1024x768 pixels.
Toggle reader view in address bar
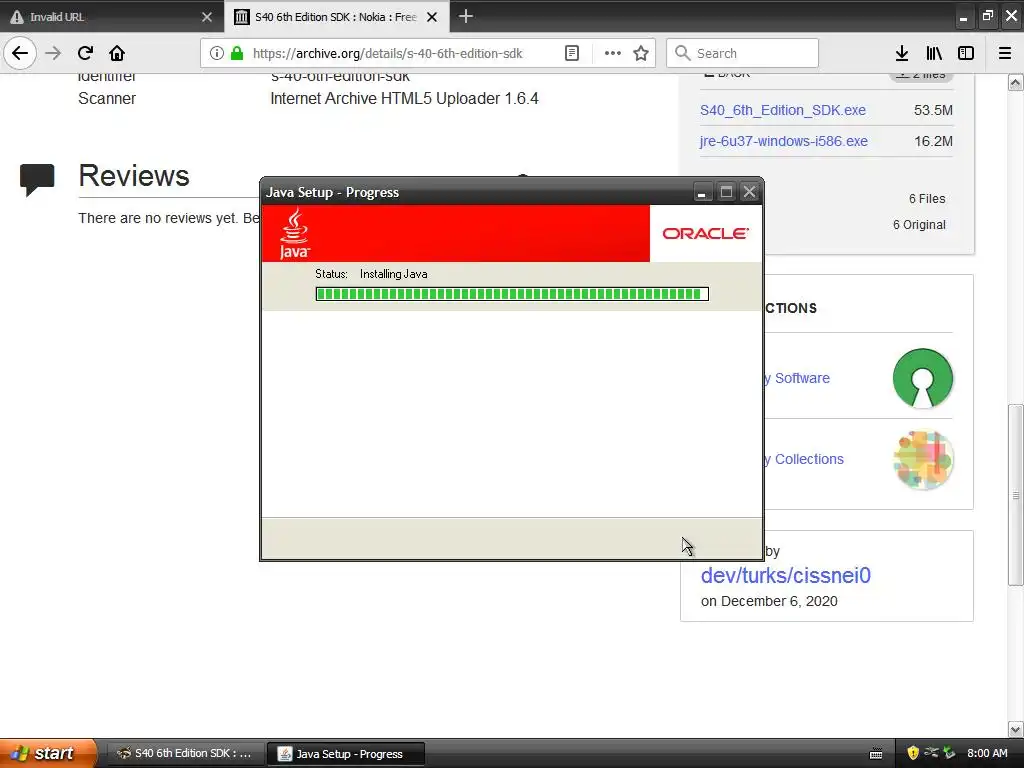(571, 53)
